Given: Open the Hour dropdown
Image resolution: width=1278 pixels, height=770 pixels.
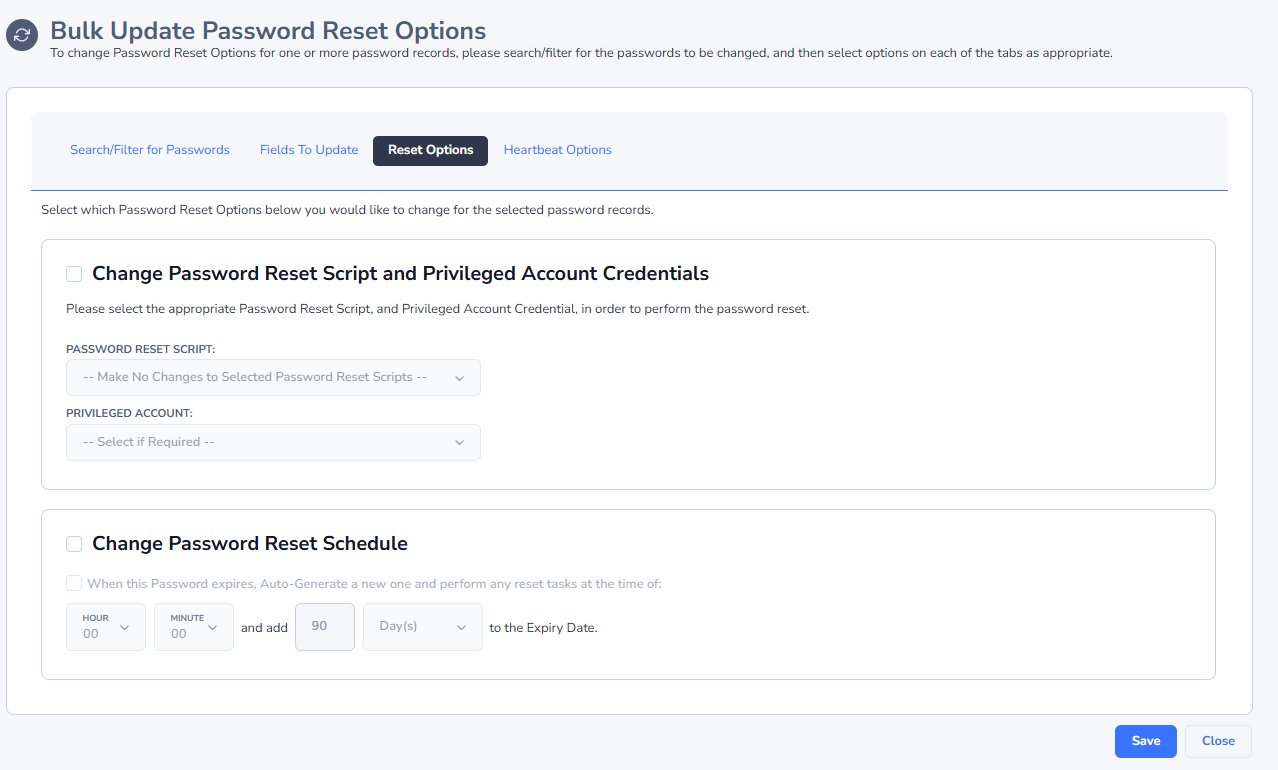Looking at the screenshot, I should (106, 627).
